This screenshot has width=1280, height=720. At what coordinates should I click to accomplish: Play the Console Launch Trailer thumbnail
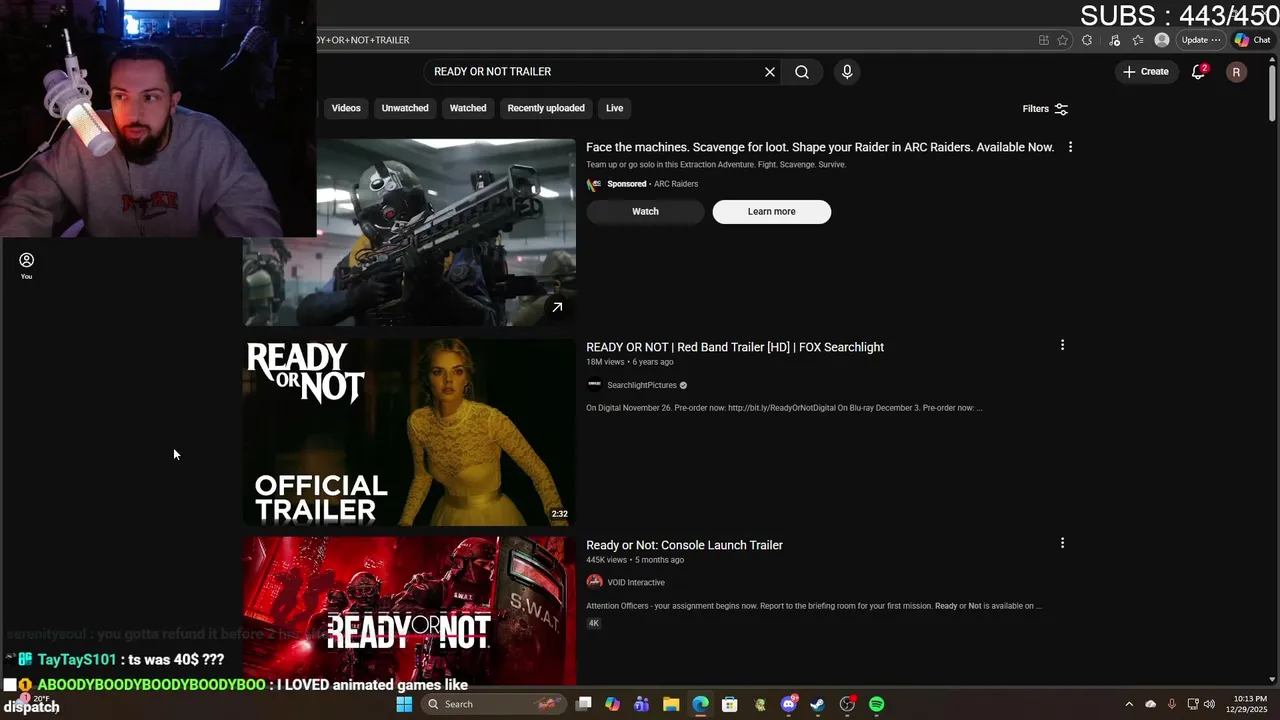[409, 611]
